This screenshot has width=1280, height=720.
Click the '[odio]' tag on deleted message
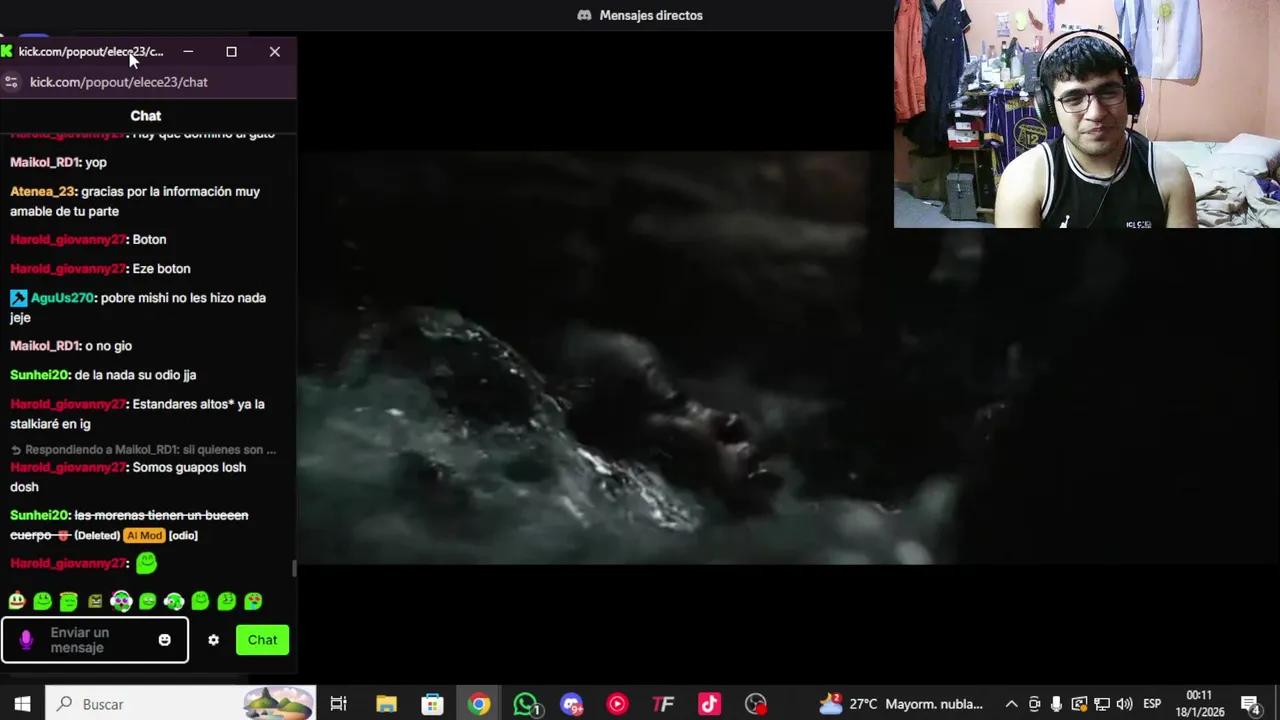(x=183, y=536)
